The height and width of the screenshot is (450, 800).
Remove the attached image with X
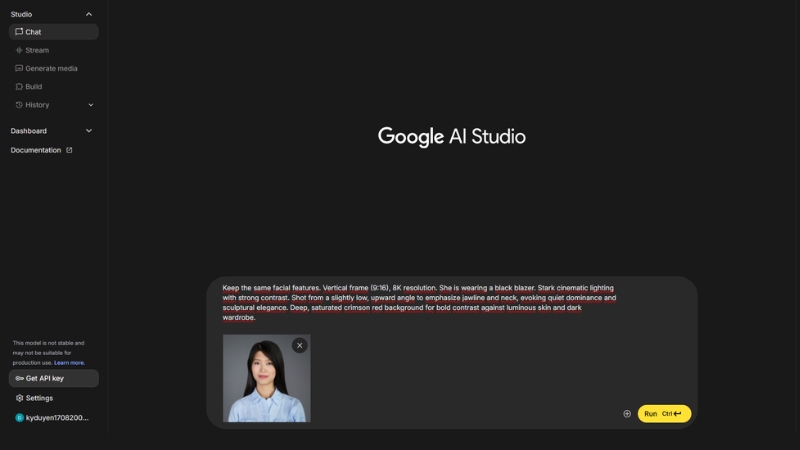pos(299,345)
